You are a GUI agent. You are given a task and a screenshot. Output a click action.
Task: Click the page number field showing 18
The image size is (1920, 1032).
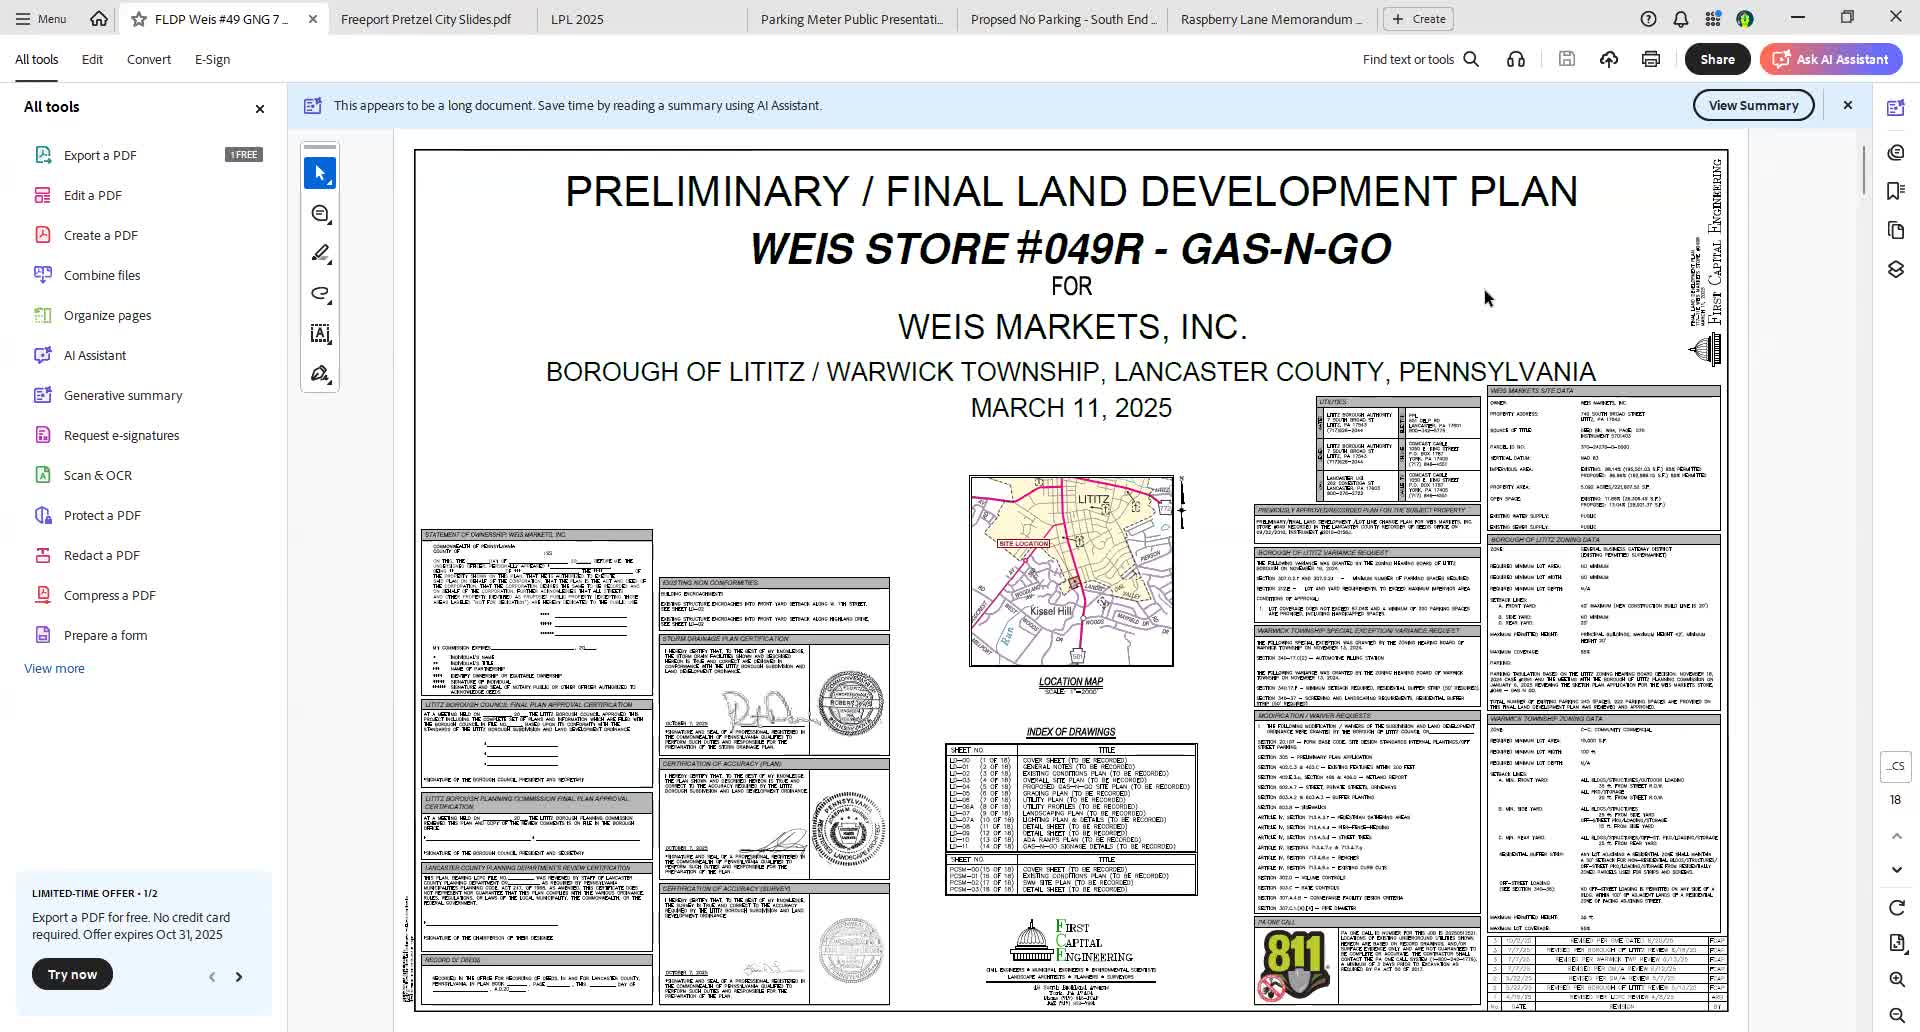[x=1895, y=800]
